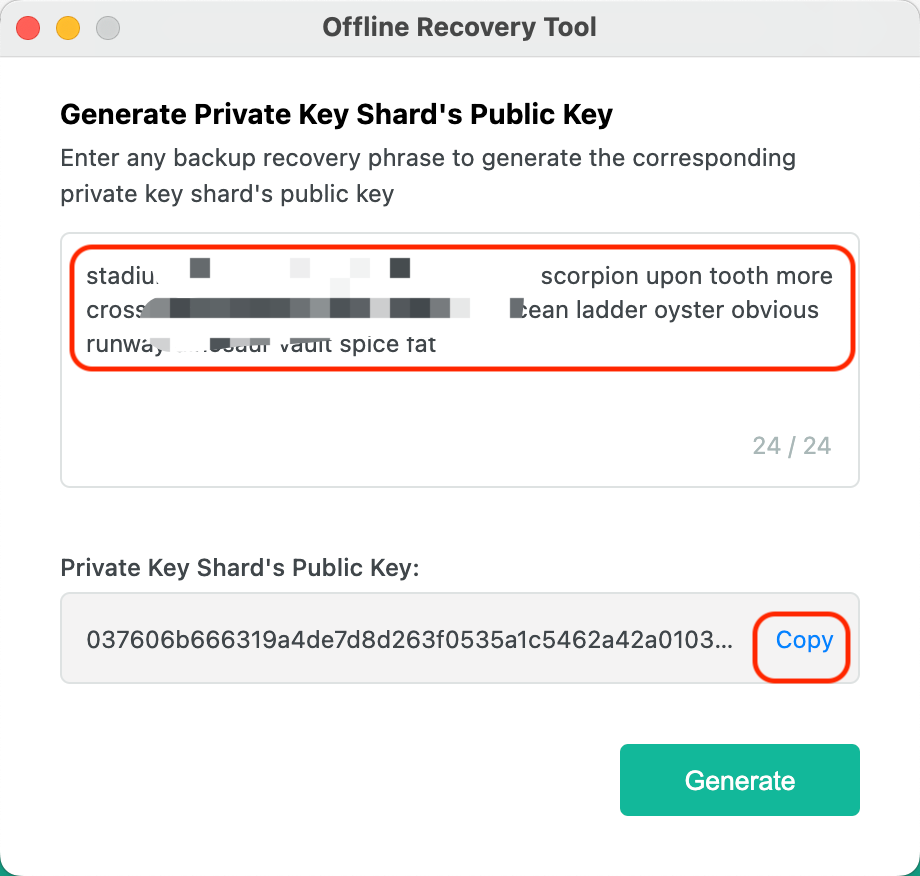Click the 24 / 24 word counter
The image size is (920, 876).
pyautogui.click(x=791, y=446)
